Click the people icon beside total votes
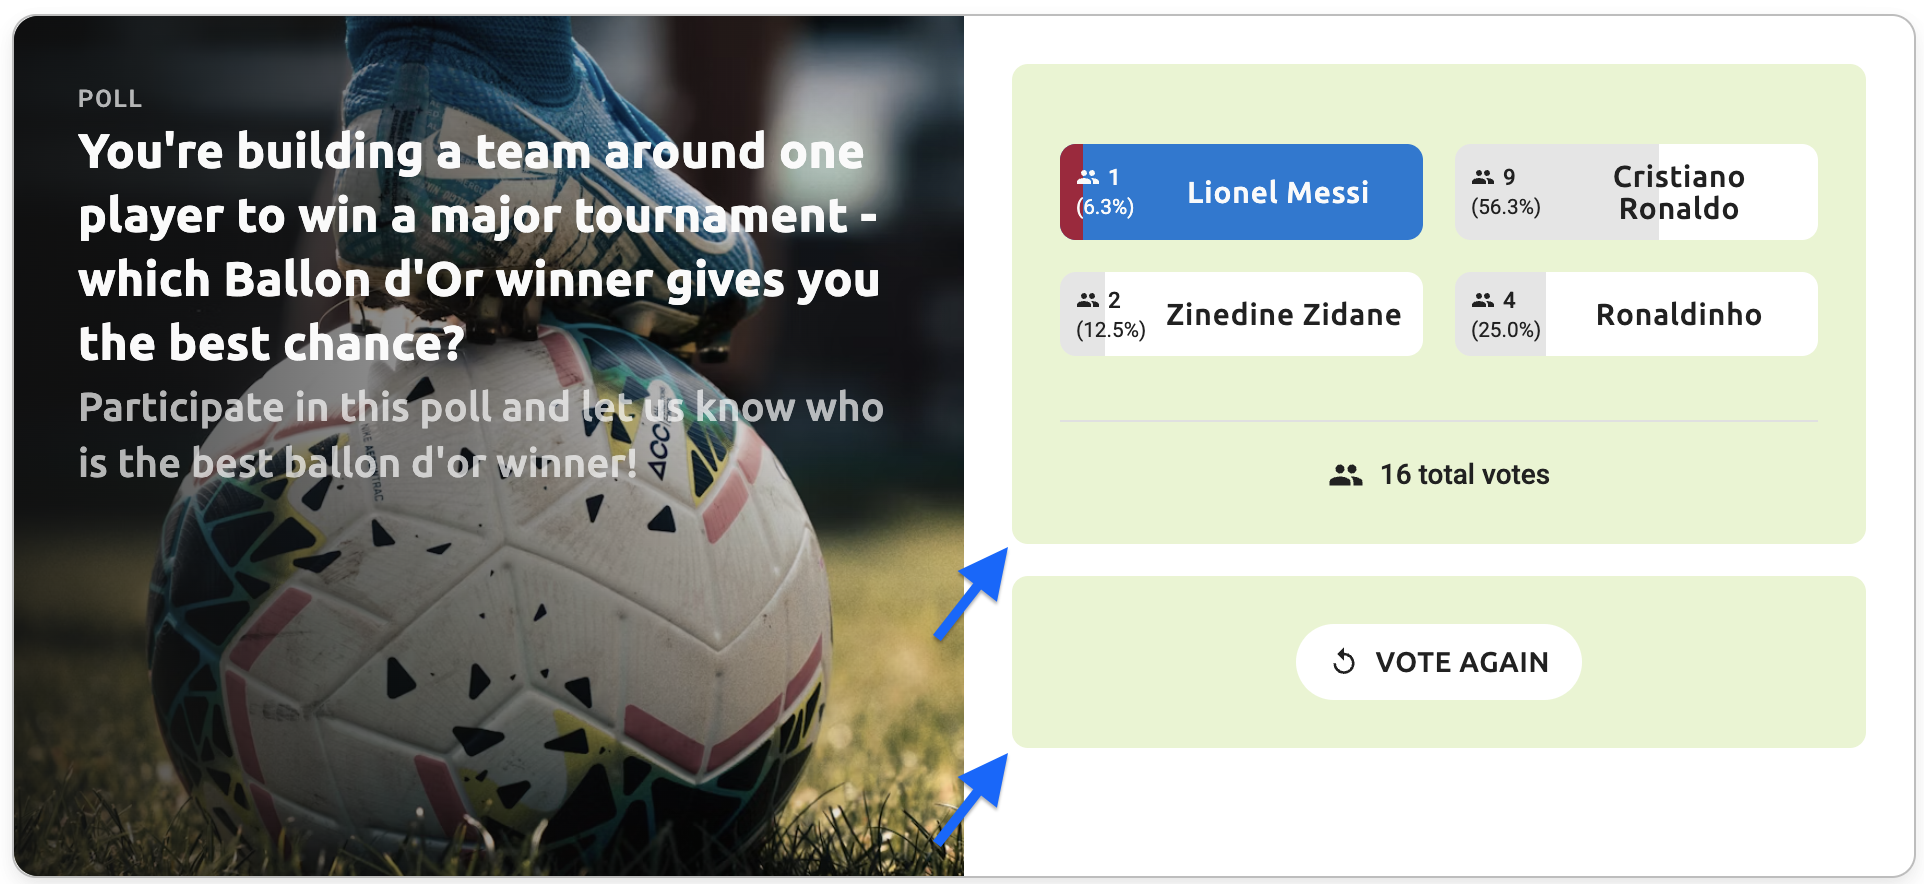 coord(1346,475)
